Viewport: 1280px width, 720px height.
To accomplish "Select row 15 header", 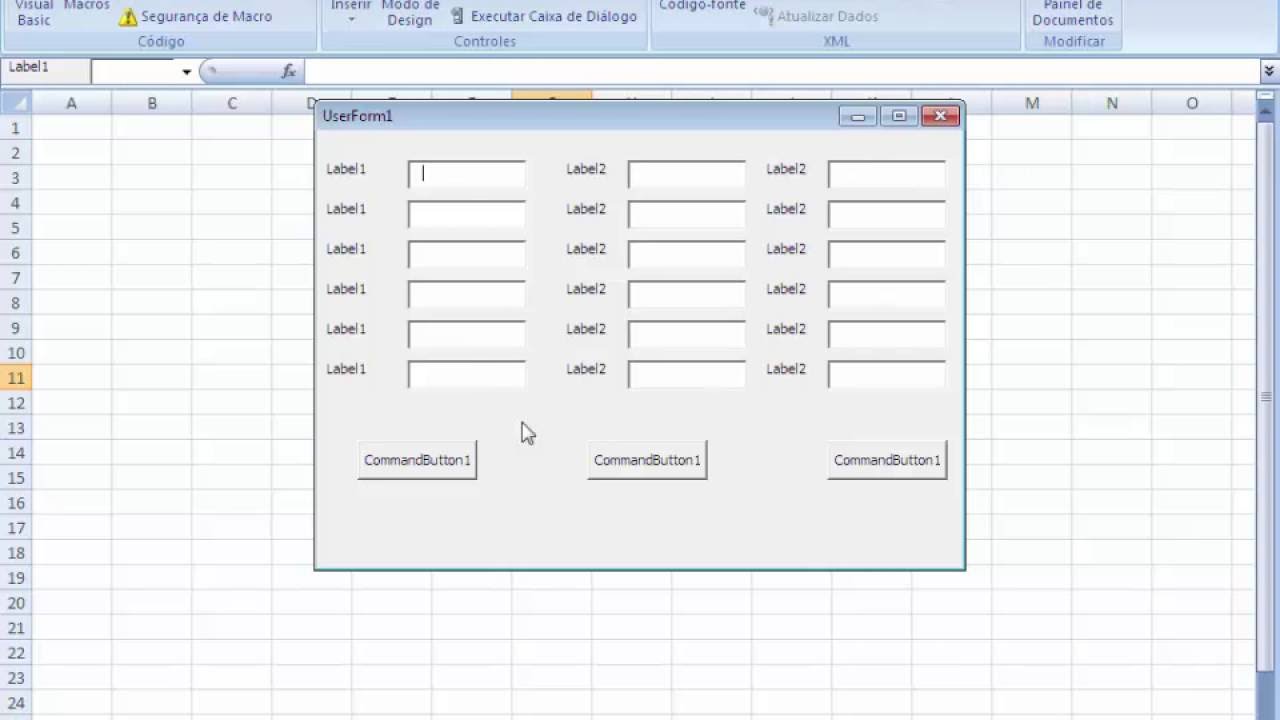I will click(16, 478).
